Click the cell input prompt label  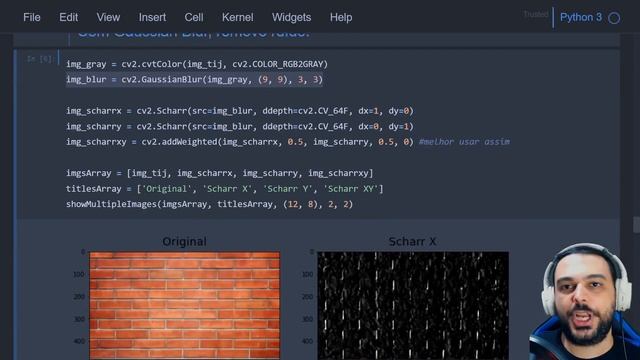40,59
